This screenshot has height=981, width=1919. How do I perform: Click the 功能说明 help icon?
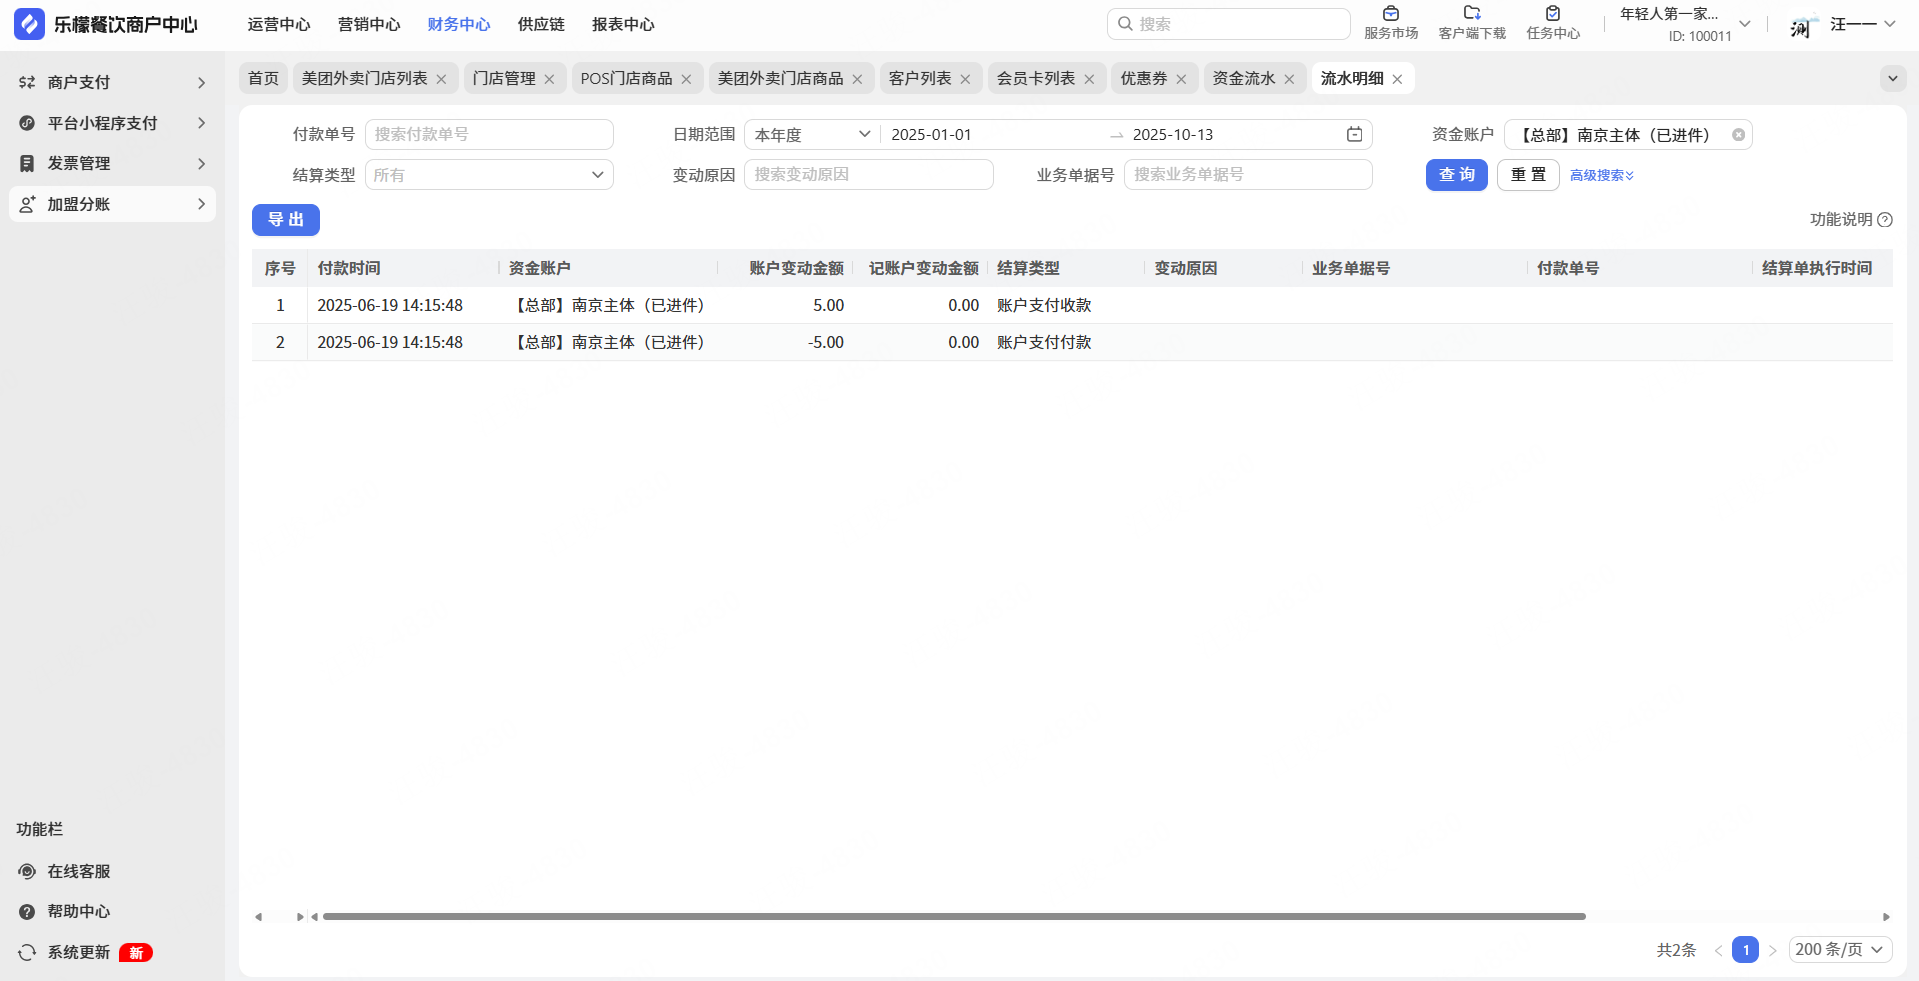tap(1885, 220)
